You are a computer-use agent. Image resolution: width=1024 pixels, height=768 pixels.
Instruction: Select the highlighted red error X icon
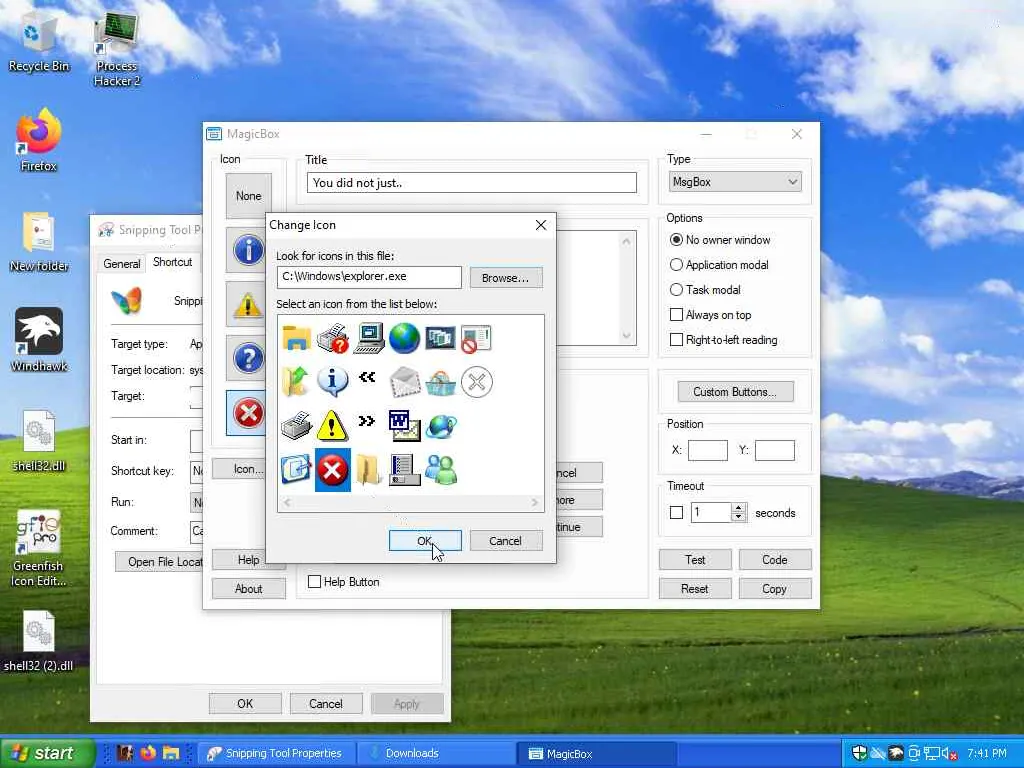click(332, 470)
